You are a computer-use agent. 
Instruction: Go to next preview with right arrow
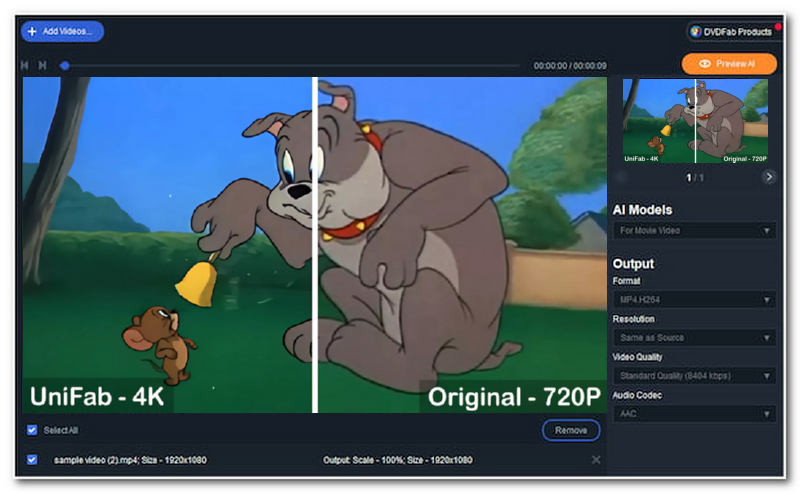point(768,177)
